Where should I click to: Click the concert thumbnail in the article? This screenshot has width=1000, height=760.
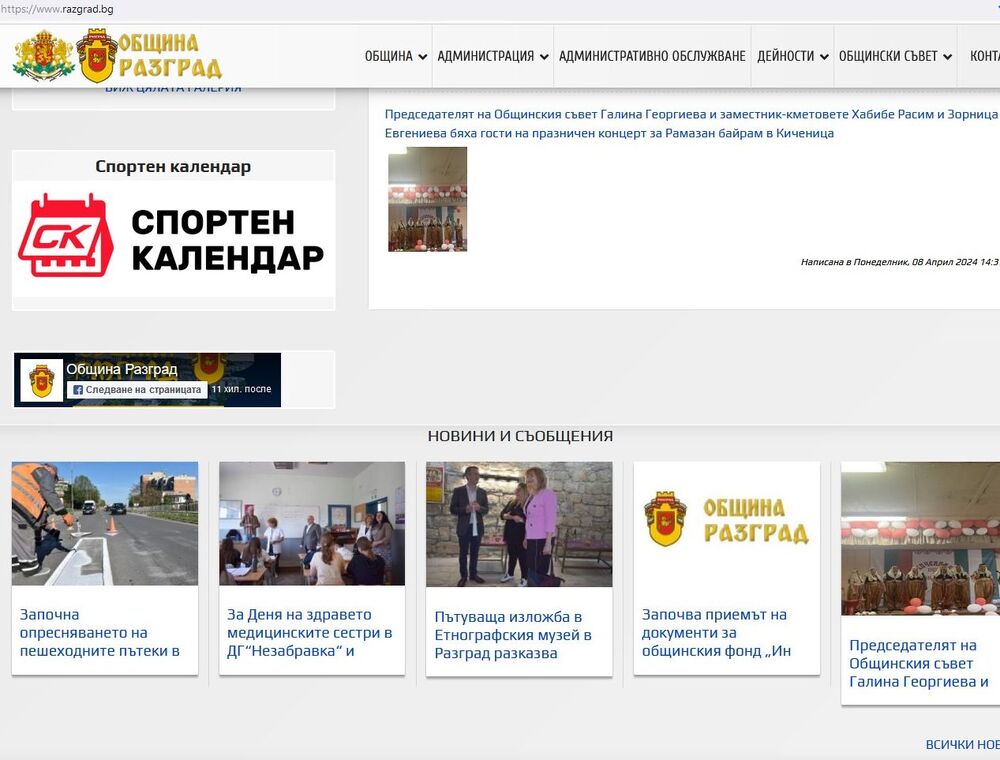pos(427,199)
